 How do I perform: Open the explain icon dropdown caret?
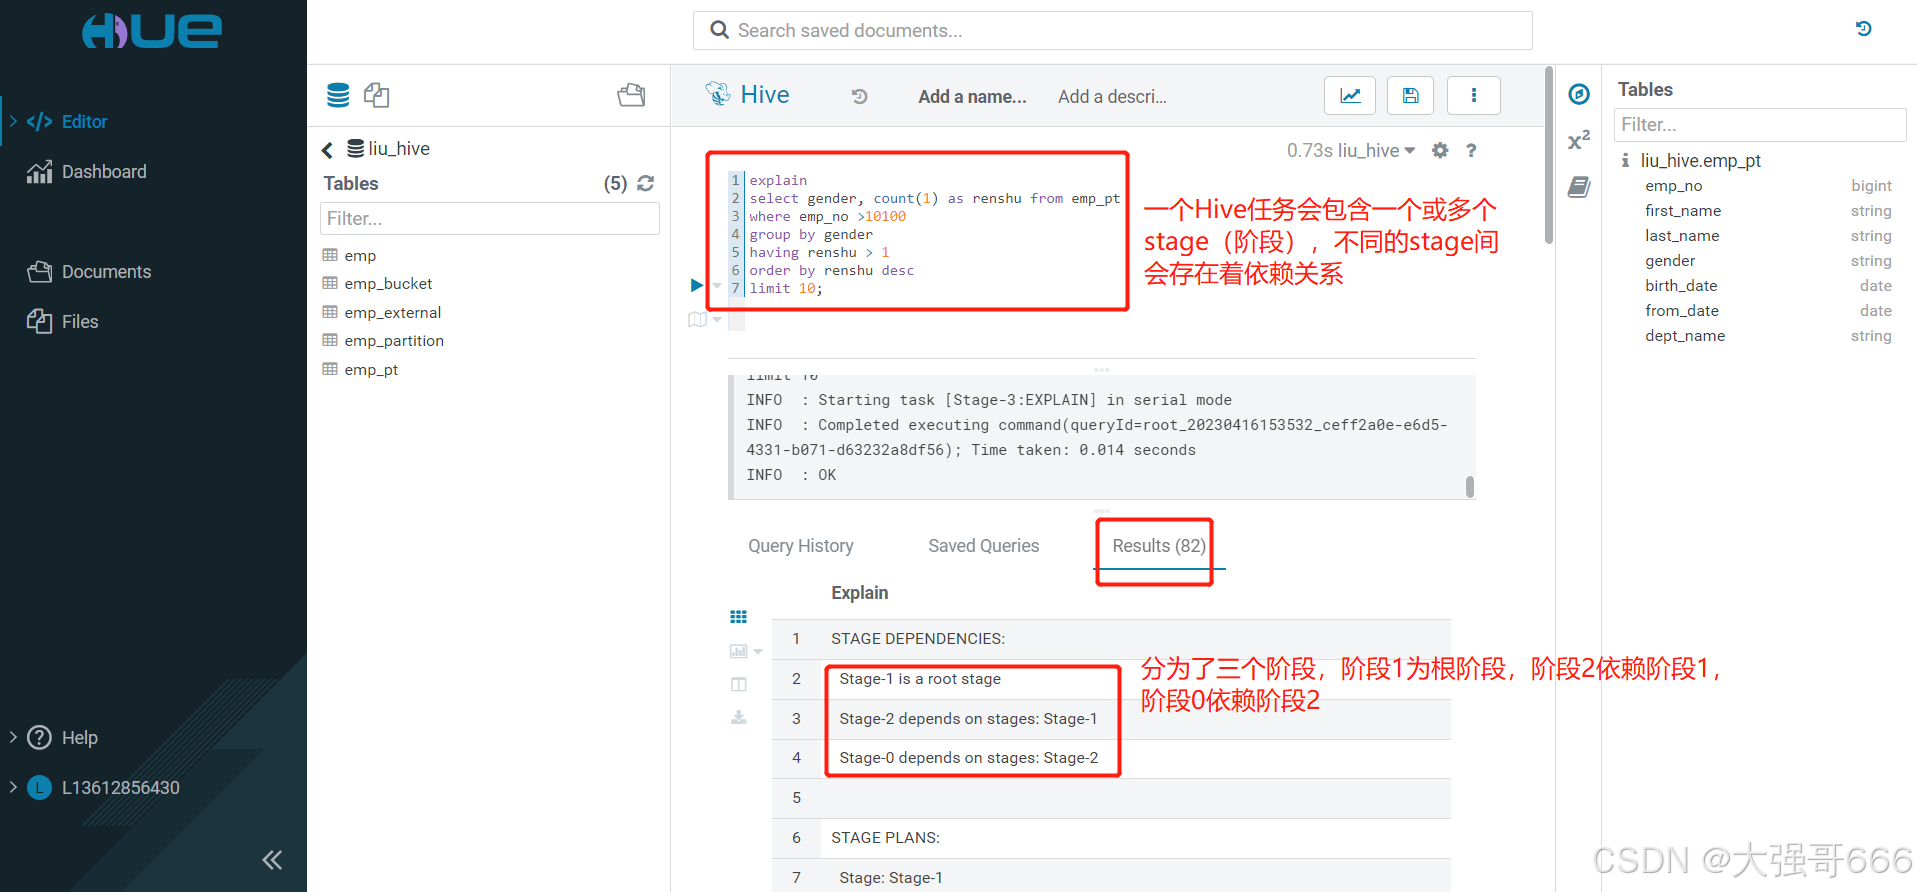pos(717,320)
